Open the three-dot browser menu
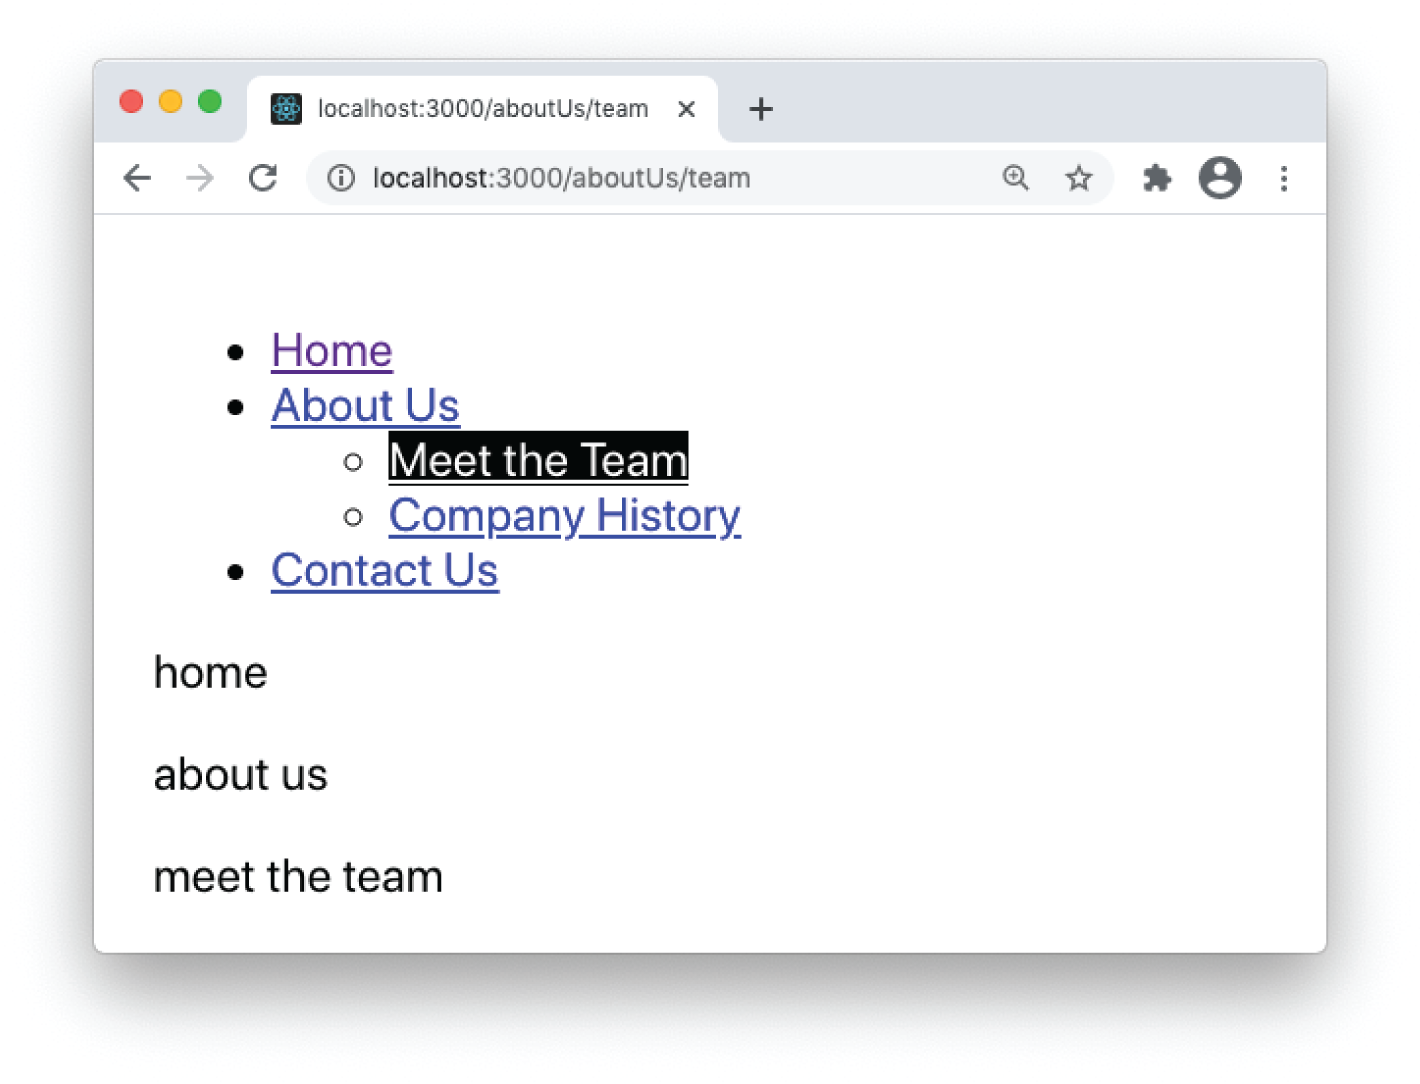1420x1084 pixels. point(1284,178)
